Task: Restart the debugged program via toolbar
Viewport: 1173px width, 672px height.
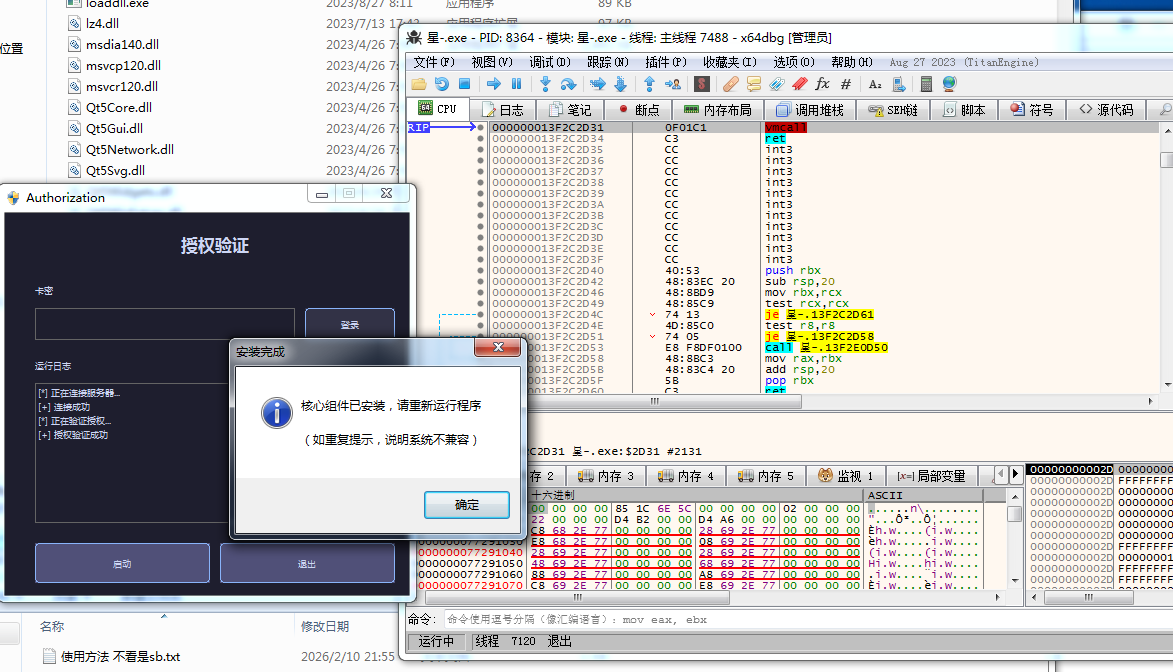Action: [x=441, y=84]
